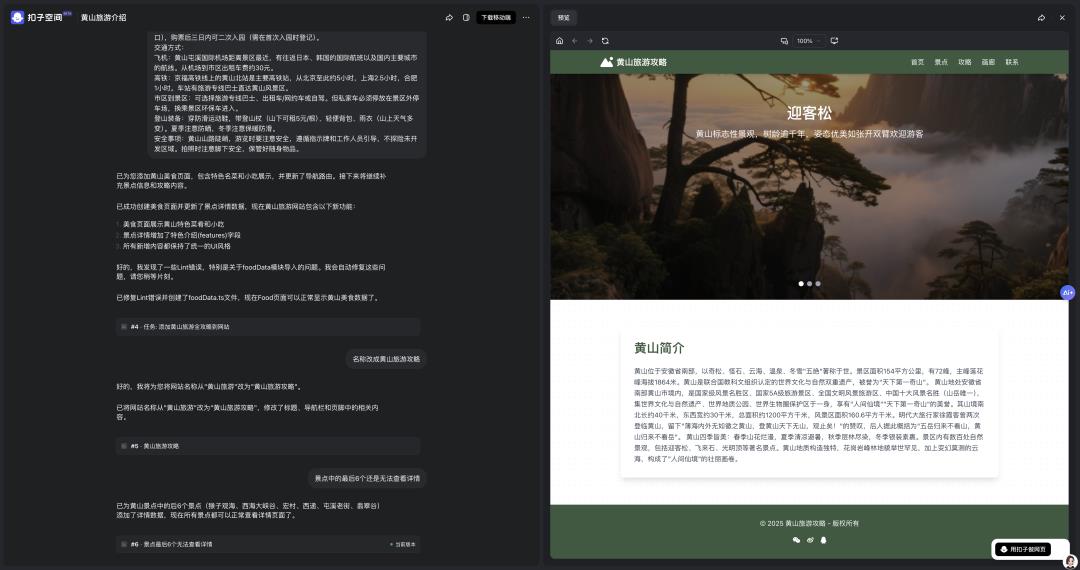Open preview in fullscreen screen icon

click(834, 41)
